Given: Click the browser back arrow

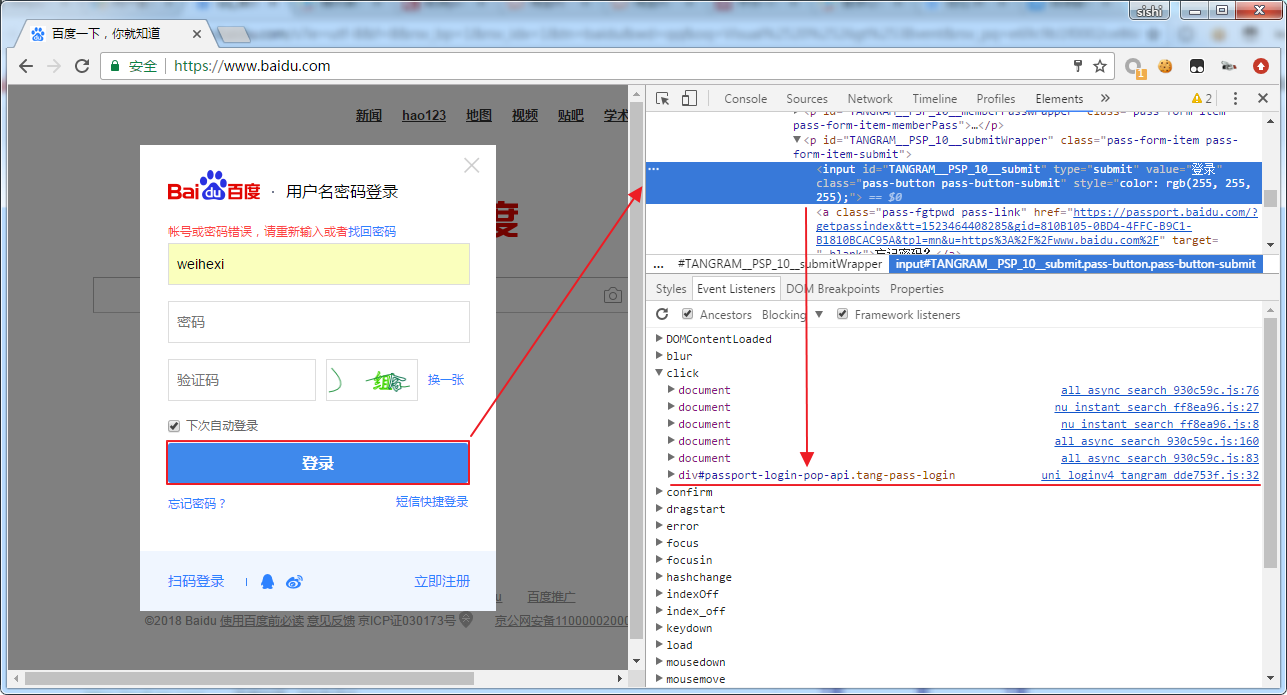Looking at the screenshot, I should [x=26, y=66].
